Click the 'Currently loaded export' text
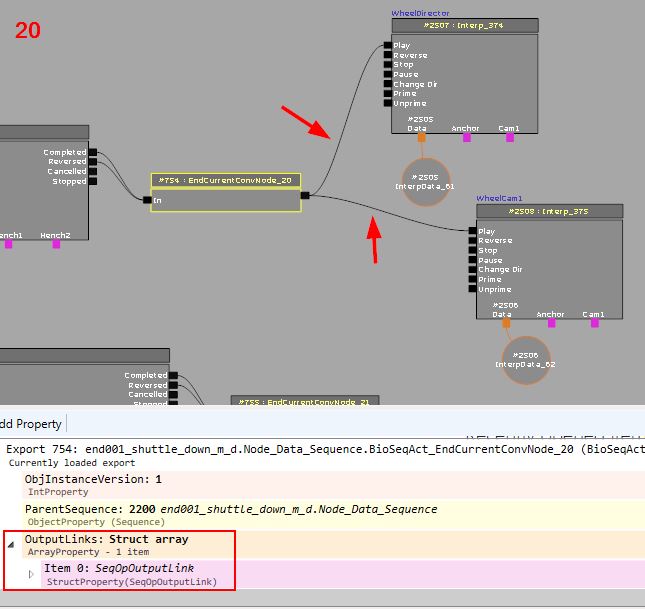645x609 pixels. (x=72, y=463)
